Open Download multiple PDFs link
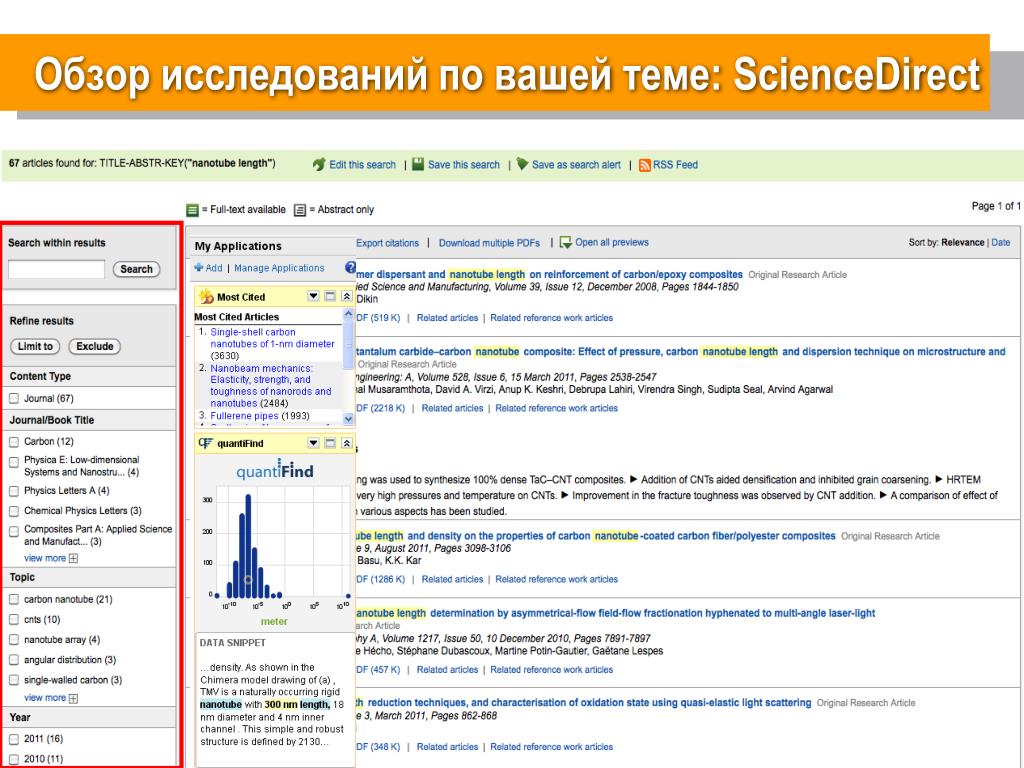1024x768 pixels. pos(489,243)
